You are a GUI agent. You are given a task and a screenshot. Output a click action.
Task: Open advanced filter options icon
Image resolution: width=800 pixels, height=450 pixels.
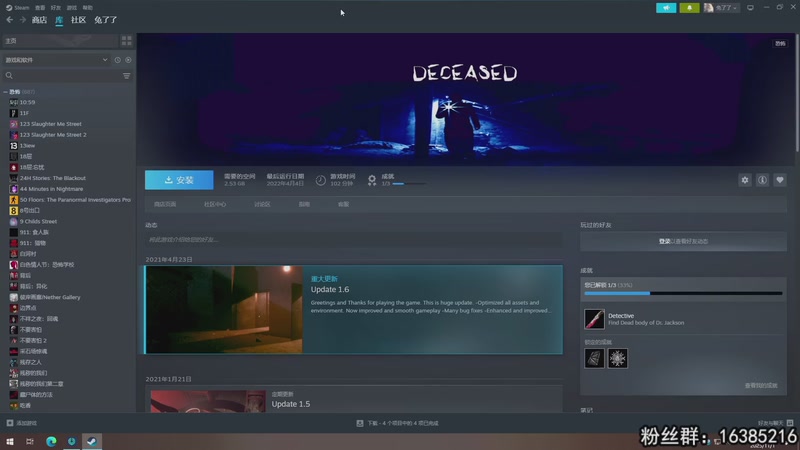point(127,76)
